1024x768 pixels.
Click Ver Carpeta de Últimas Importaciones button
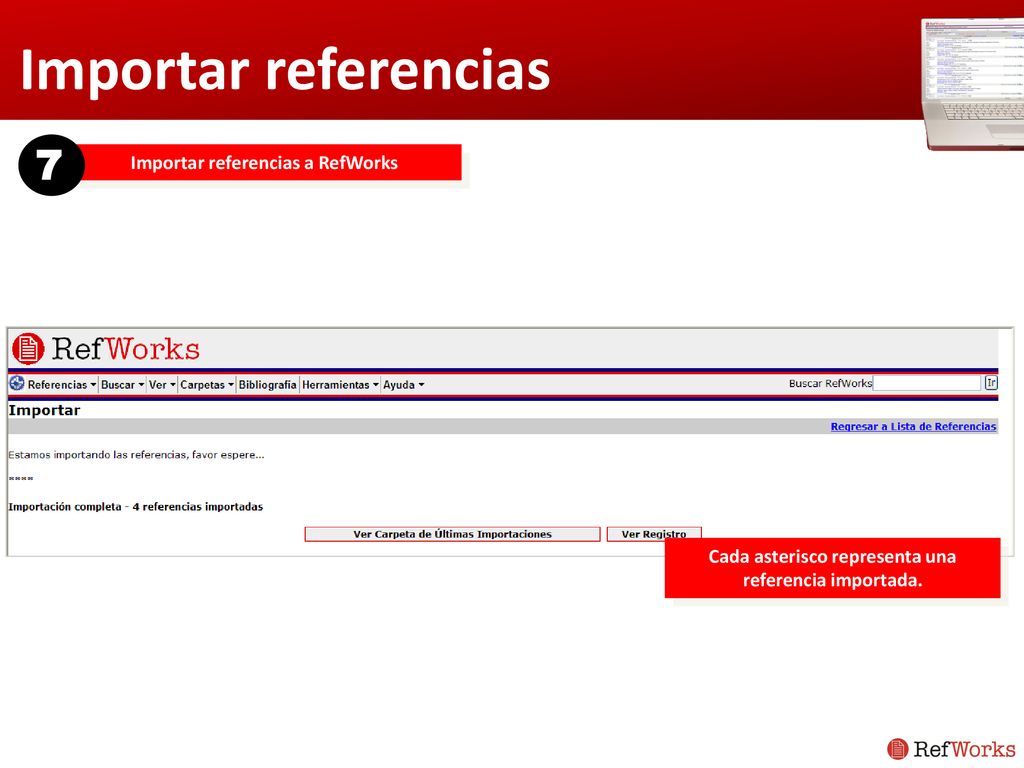(x=452, y=534)
